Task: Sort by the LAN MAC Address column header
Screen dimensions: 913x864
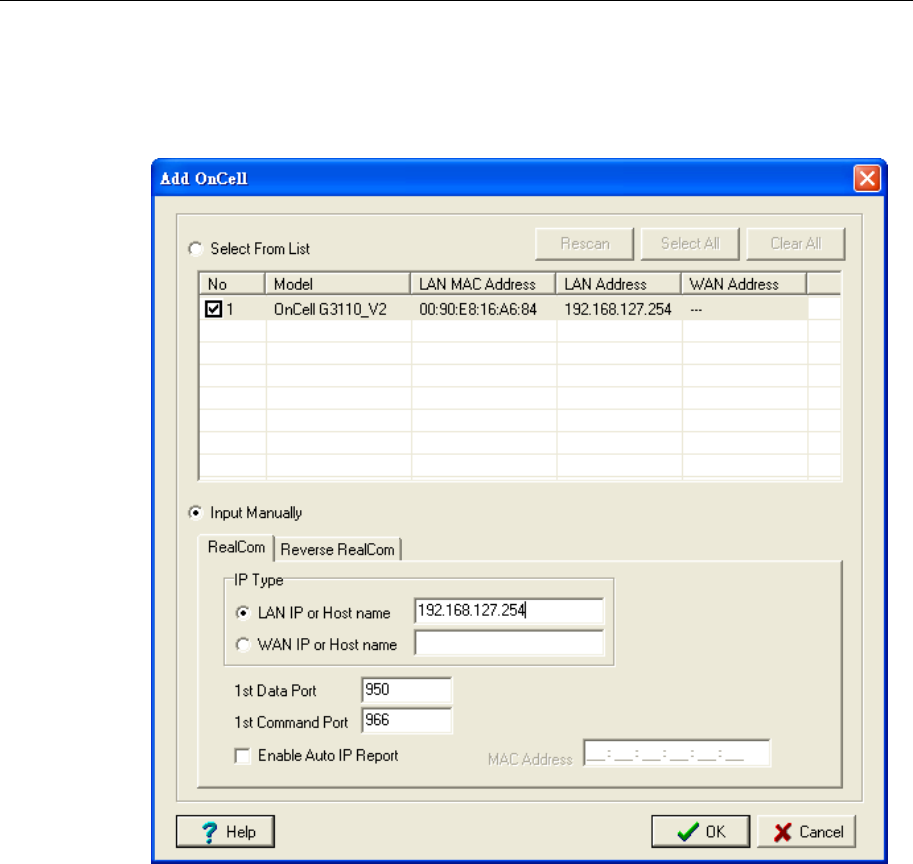Action: (x=483, y=284)
